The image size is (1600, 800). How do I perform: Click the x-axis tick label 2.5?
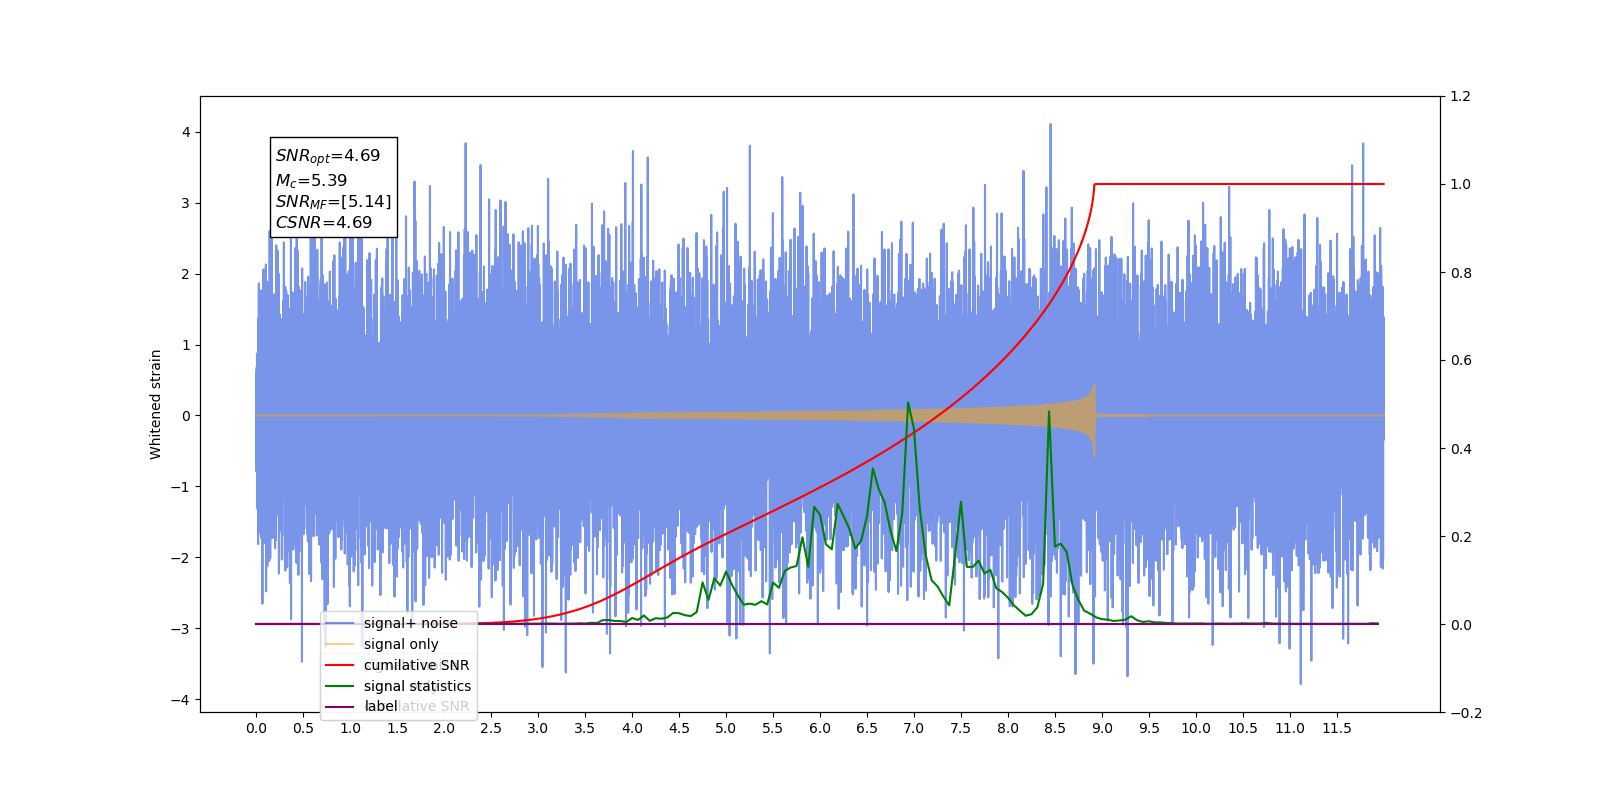click(491, 729)
